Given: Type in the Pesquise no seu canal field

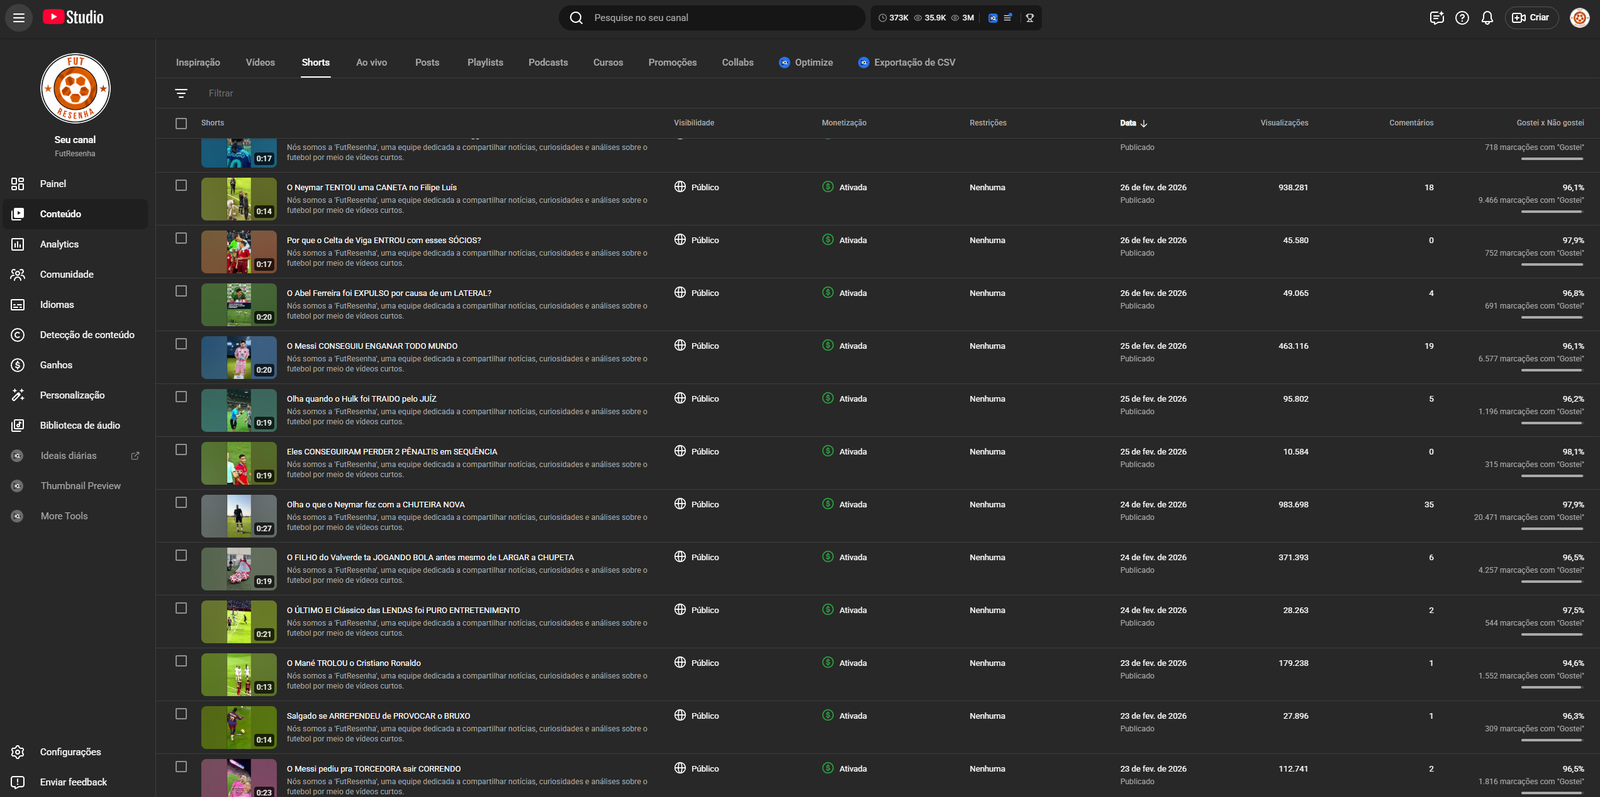Looking at the screenshot, I should tap(720, 18).
